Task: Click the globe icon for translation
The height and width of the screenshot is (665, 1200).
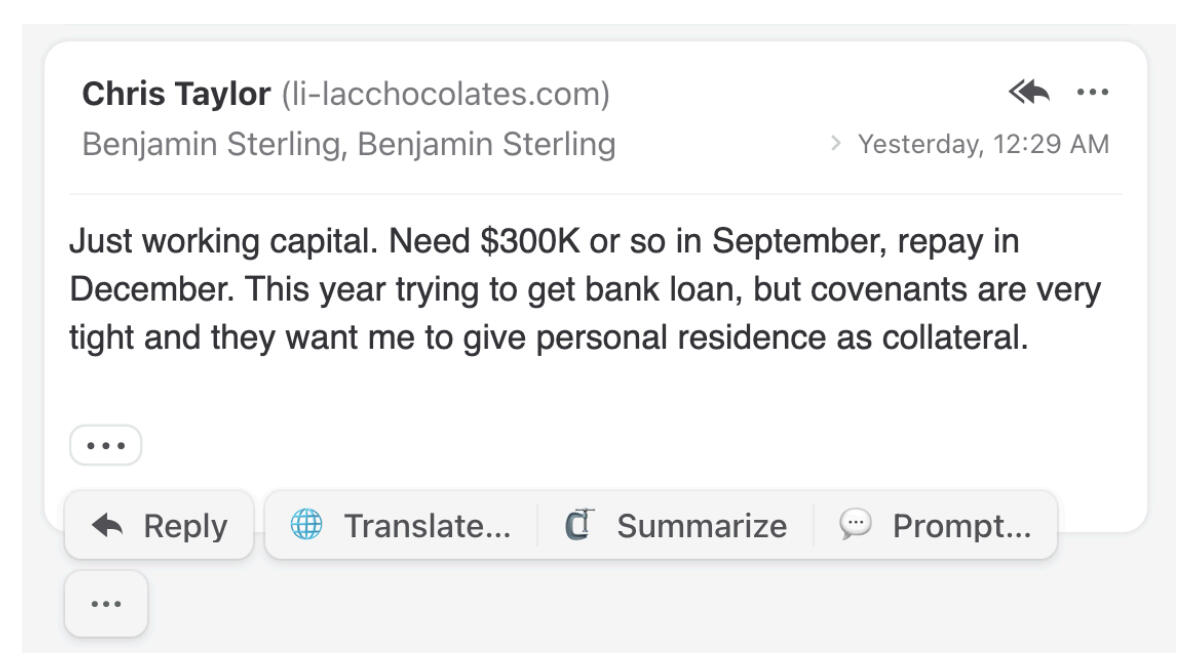Action: click(306, 525)
